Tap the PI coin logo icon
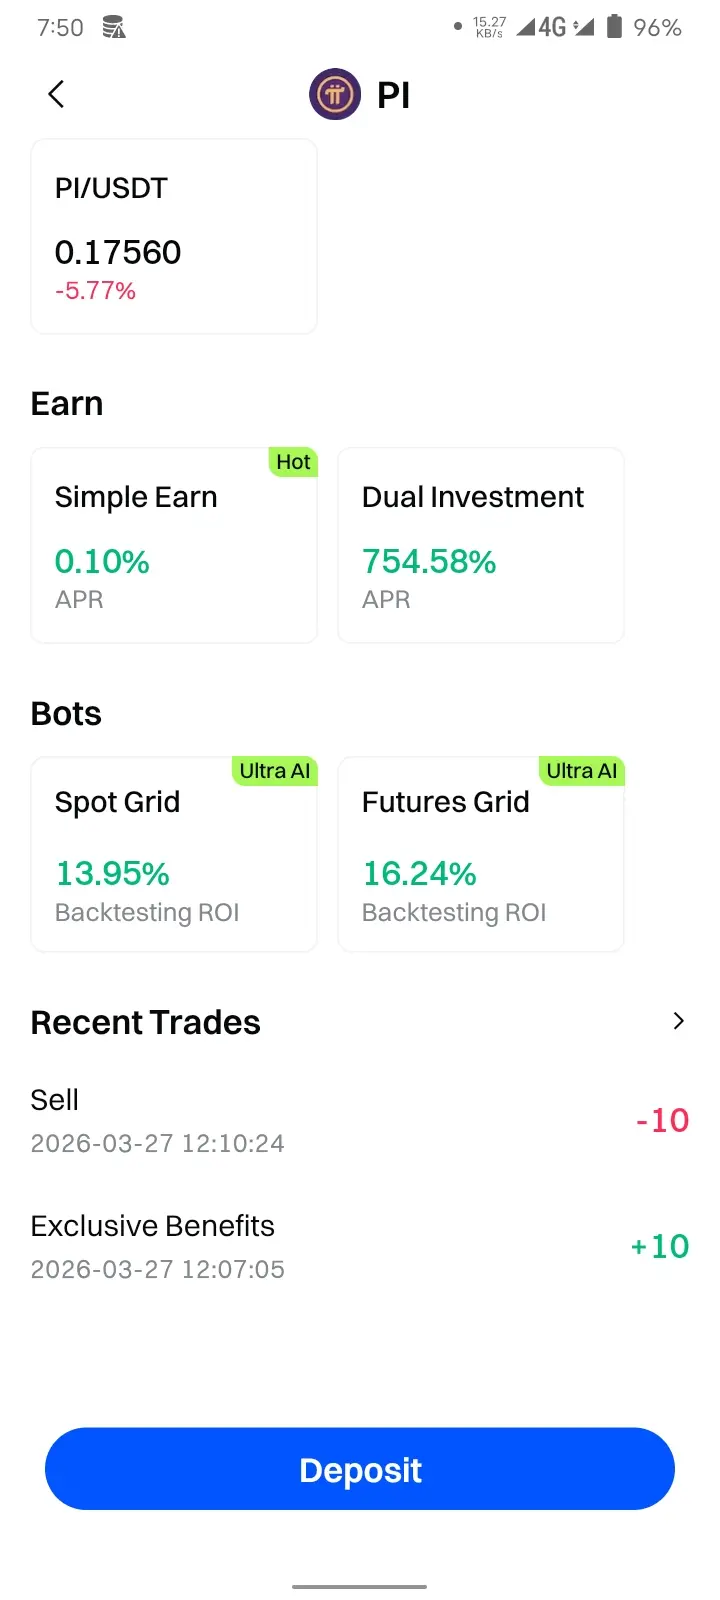720x1600 pixels. [335, 95]
